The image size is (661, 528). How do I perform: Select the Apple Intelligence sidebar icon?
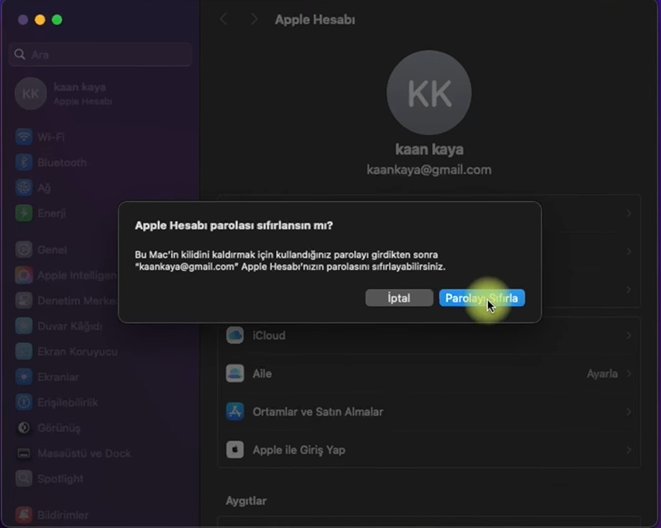24,275
